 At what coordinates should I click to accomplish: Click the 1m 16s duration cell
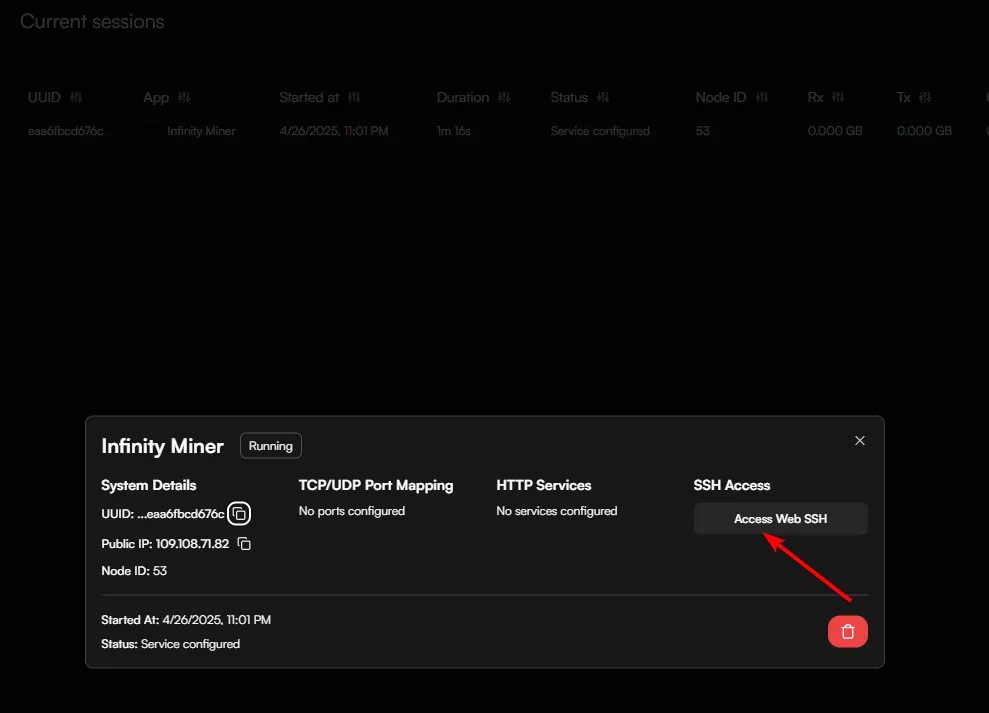pyautogui.click(x=454, y=131)
